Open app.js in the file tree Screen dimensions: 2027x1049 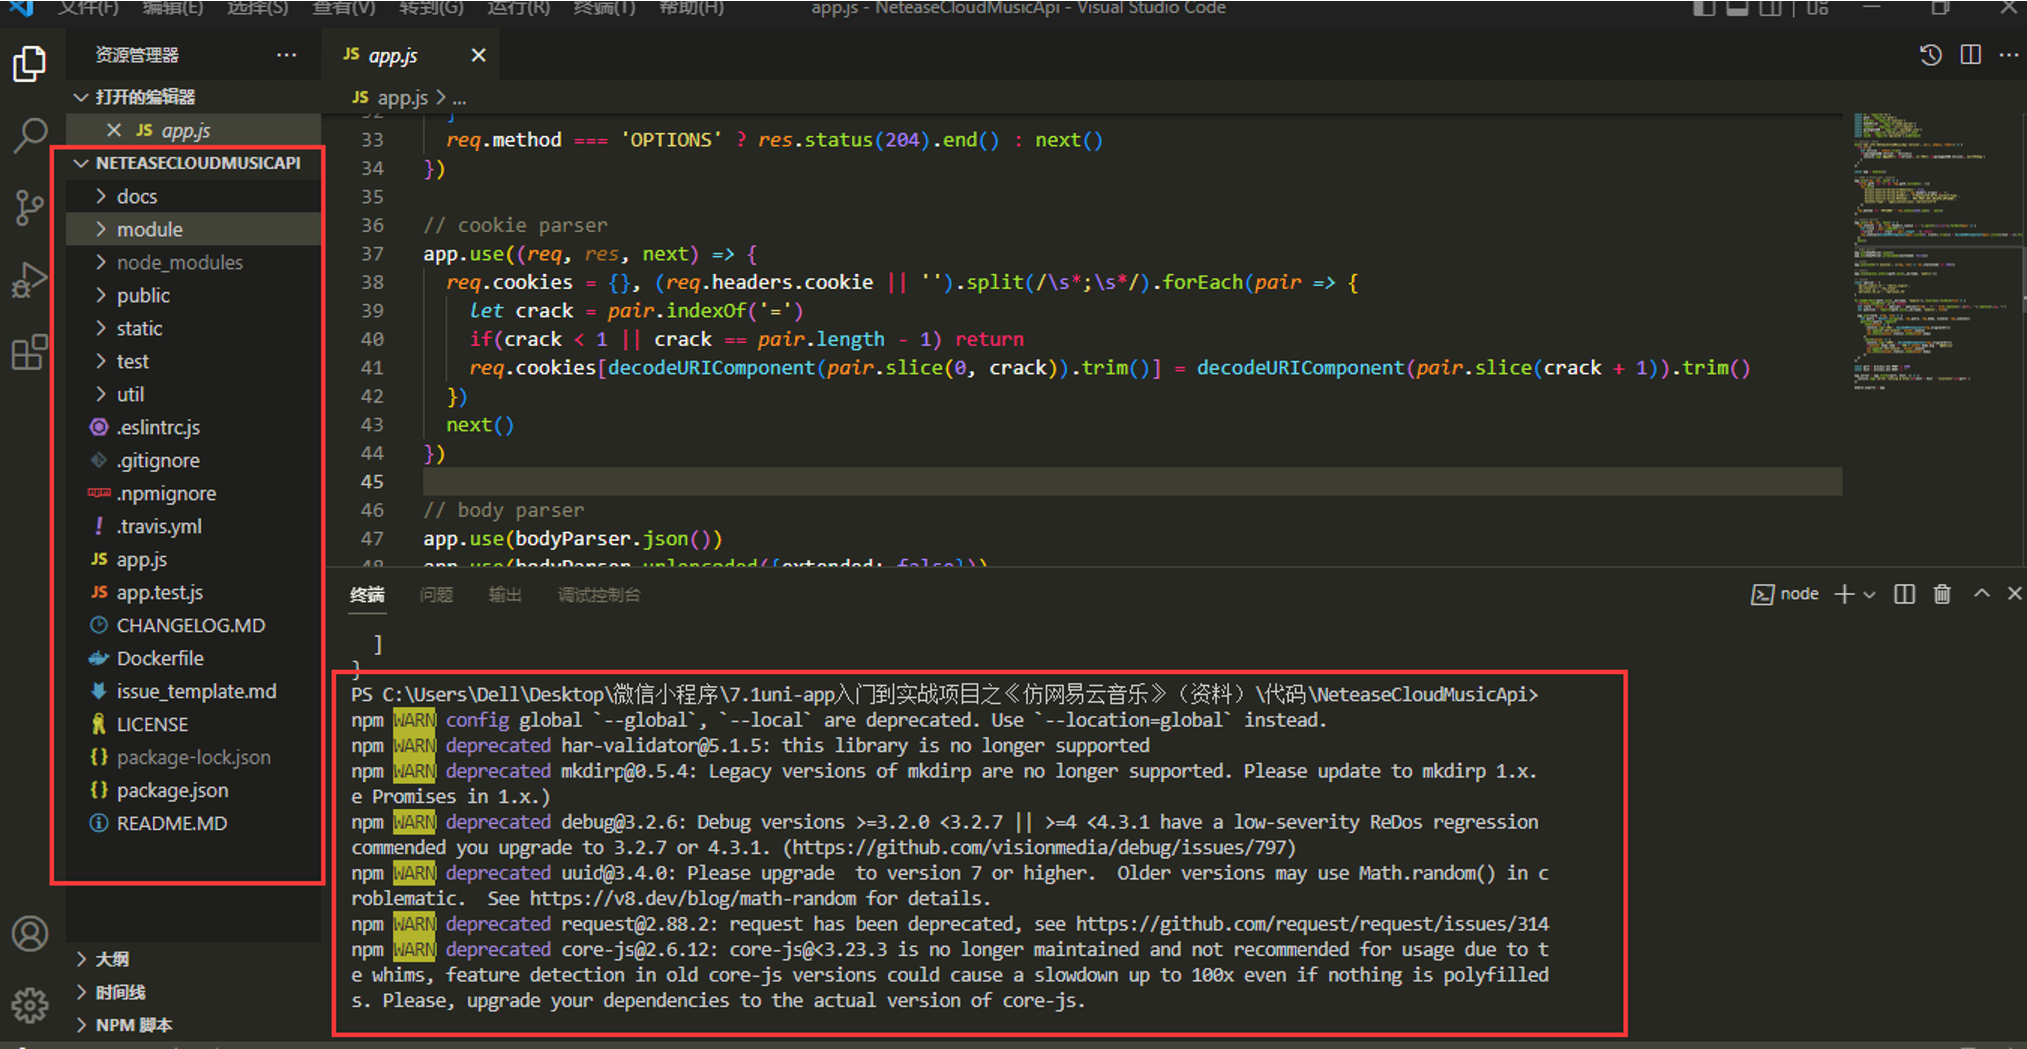[x=195, y=559]
